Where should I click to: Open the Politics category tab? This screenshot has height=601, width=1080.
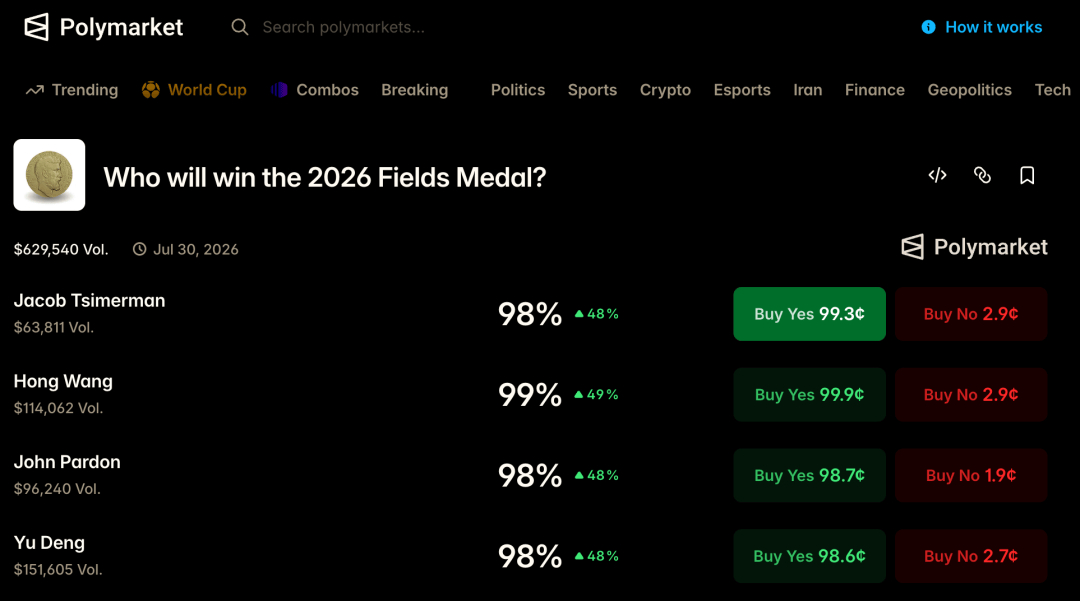coord(518,90)
